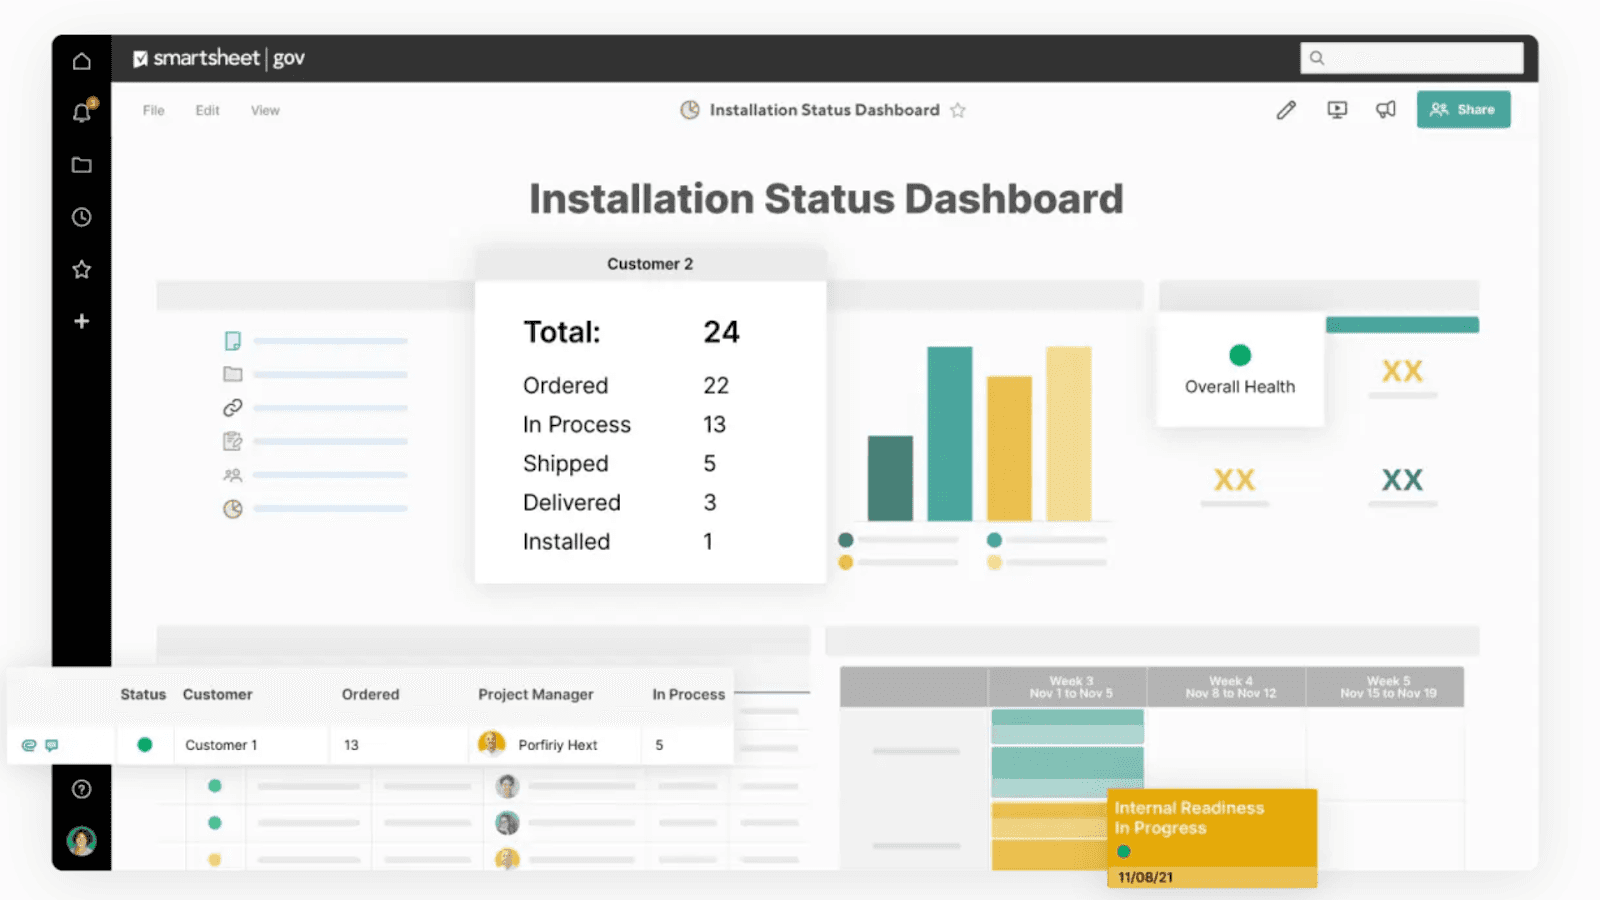Open Favorites star in sidebar
This screenshot has width=1600, height=900.
(82, 269)
